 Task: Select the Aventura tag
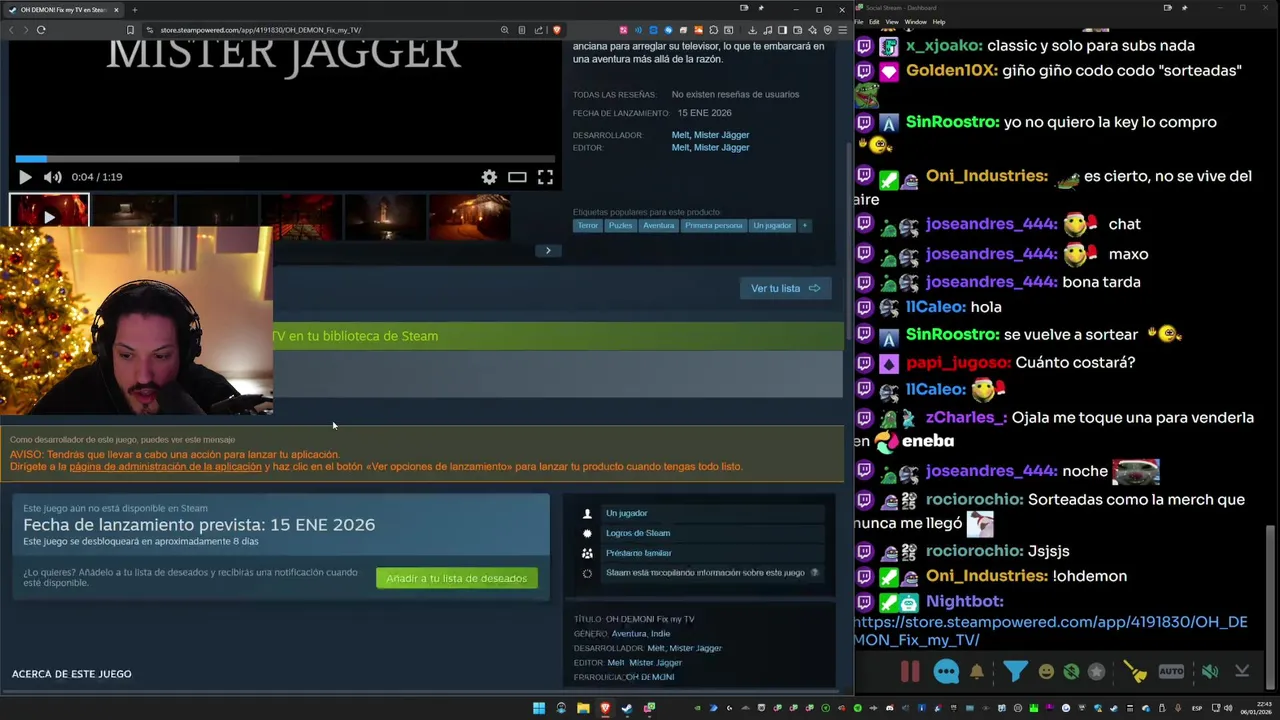tap(659, 225)
